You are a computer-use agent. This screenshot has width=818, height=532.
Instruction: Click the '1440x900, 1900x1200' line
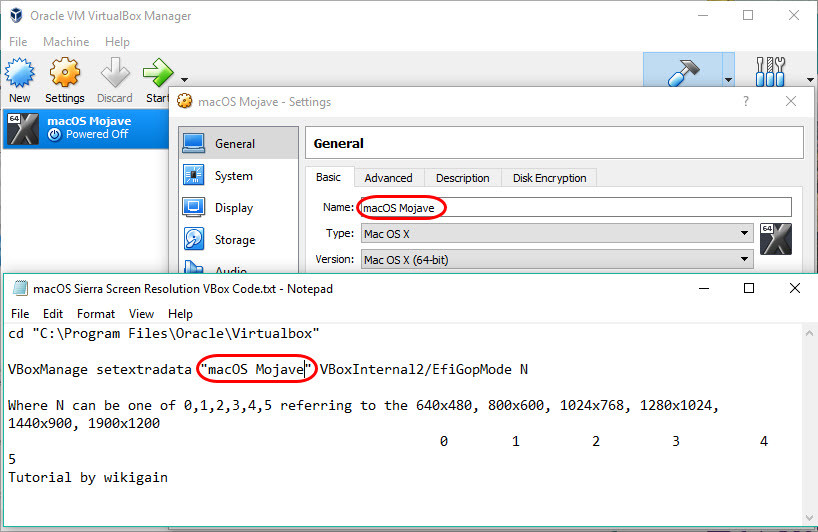(84, 423)
